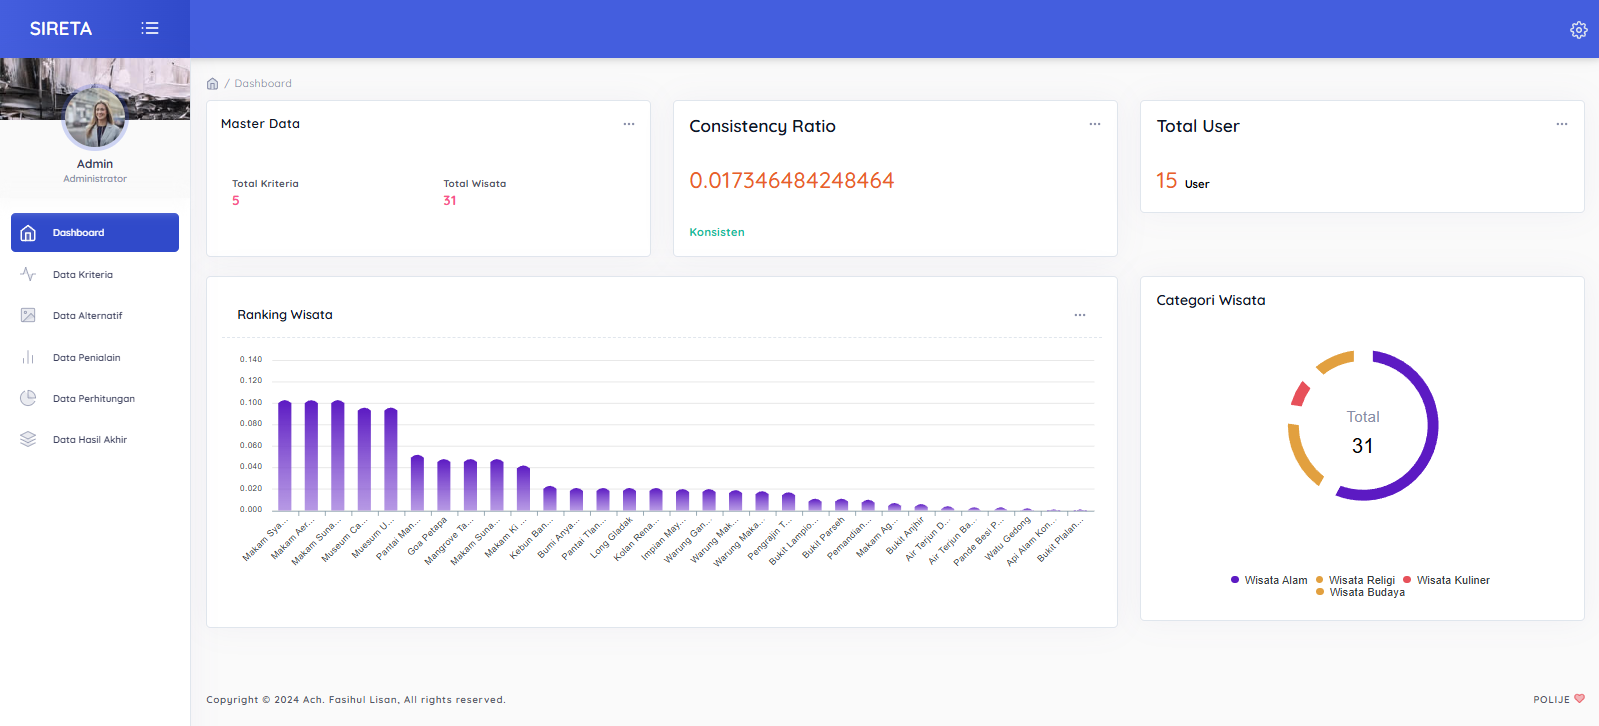Toggle Wisata Alam legend item

(1269, 580)
